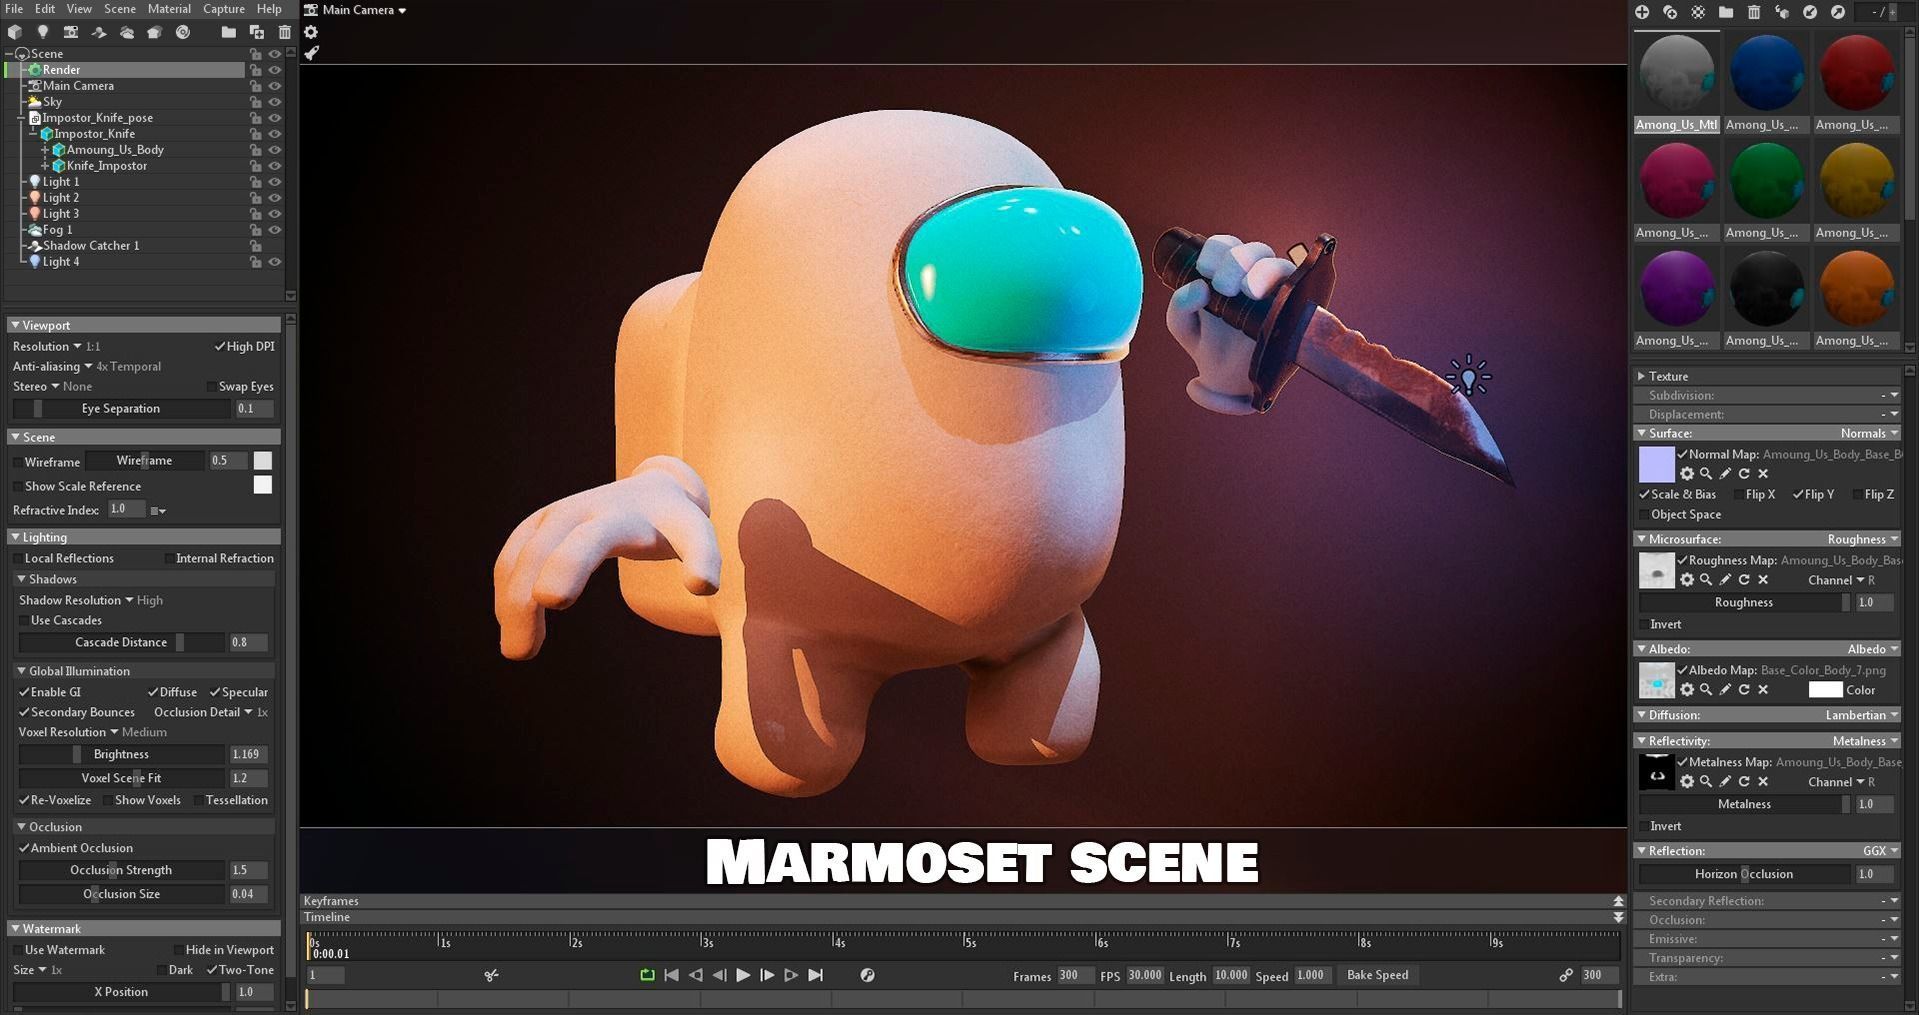Lock the Main Camera object
This screenshot has height=1015, width=1919.
(256, 86)
